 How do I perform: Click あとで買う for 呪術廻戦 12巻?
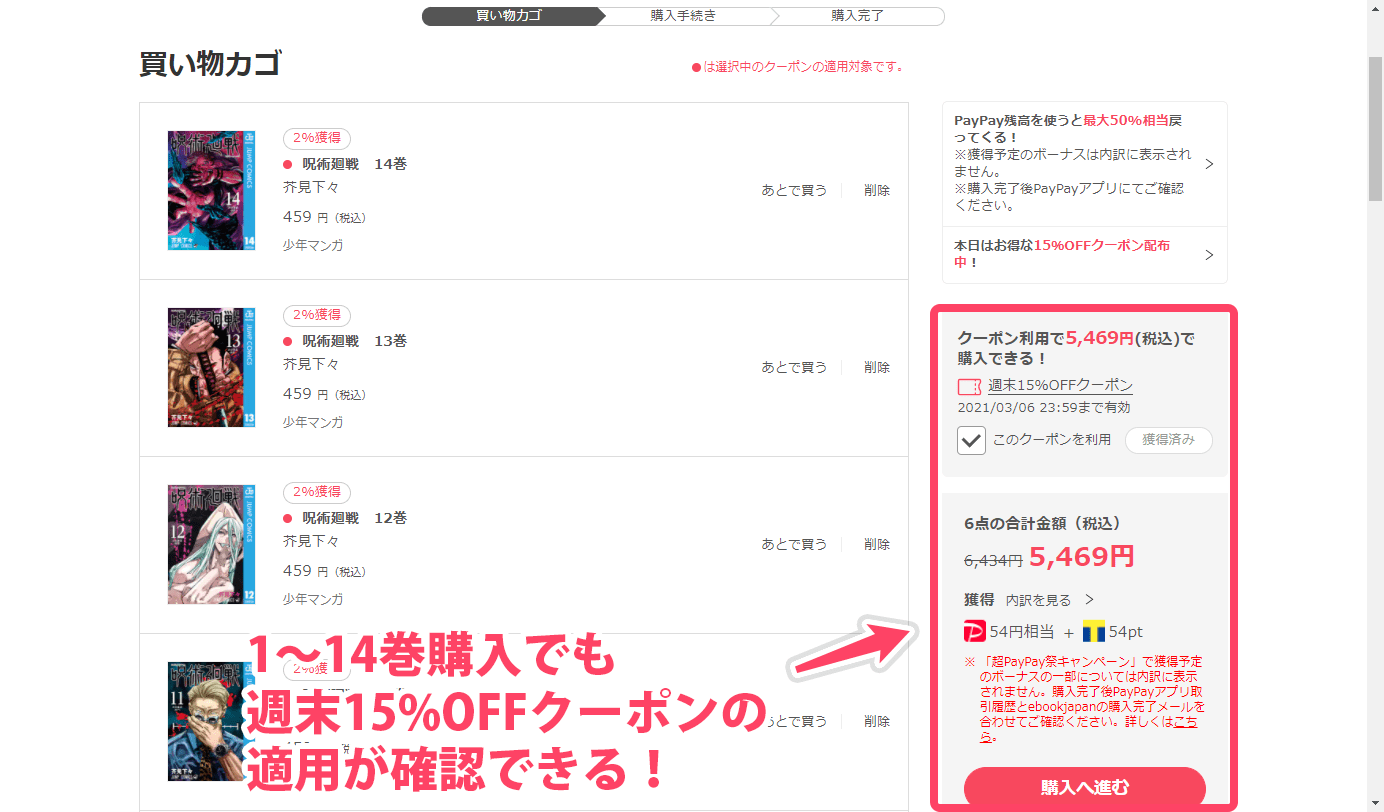tap(794, 544)
